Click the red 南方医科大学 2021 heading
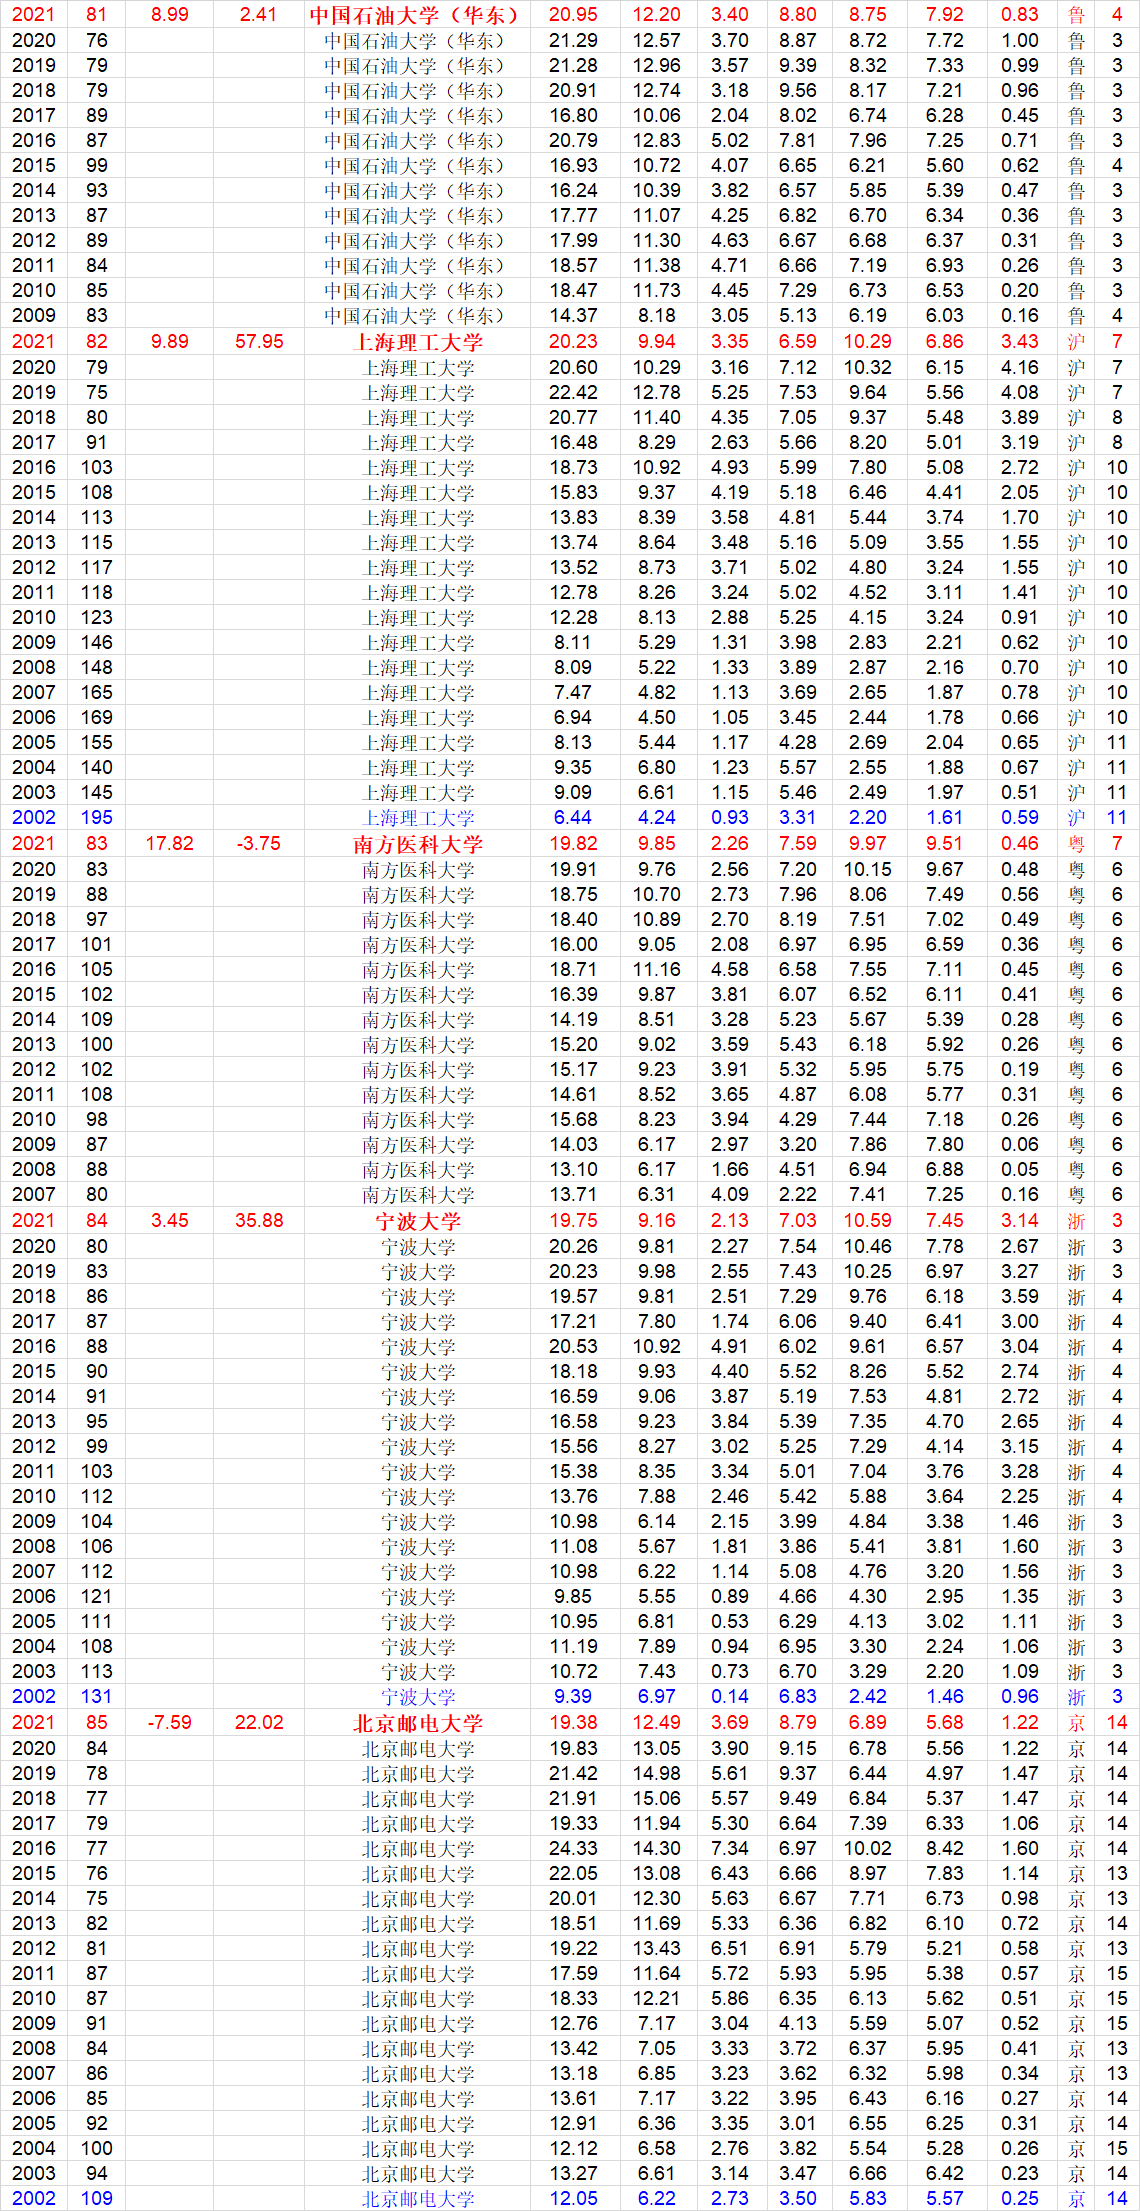This screenshot has width=1140, height=2211. point(417,844)
